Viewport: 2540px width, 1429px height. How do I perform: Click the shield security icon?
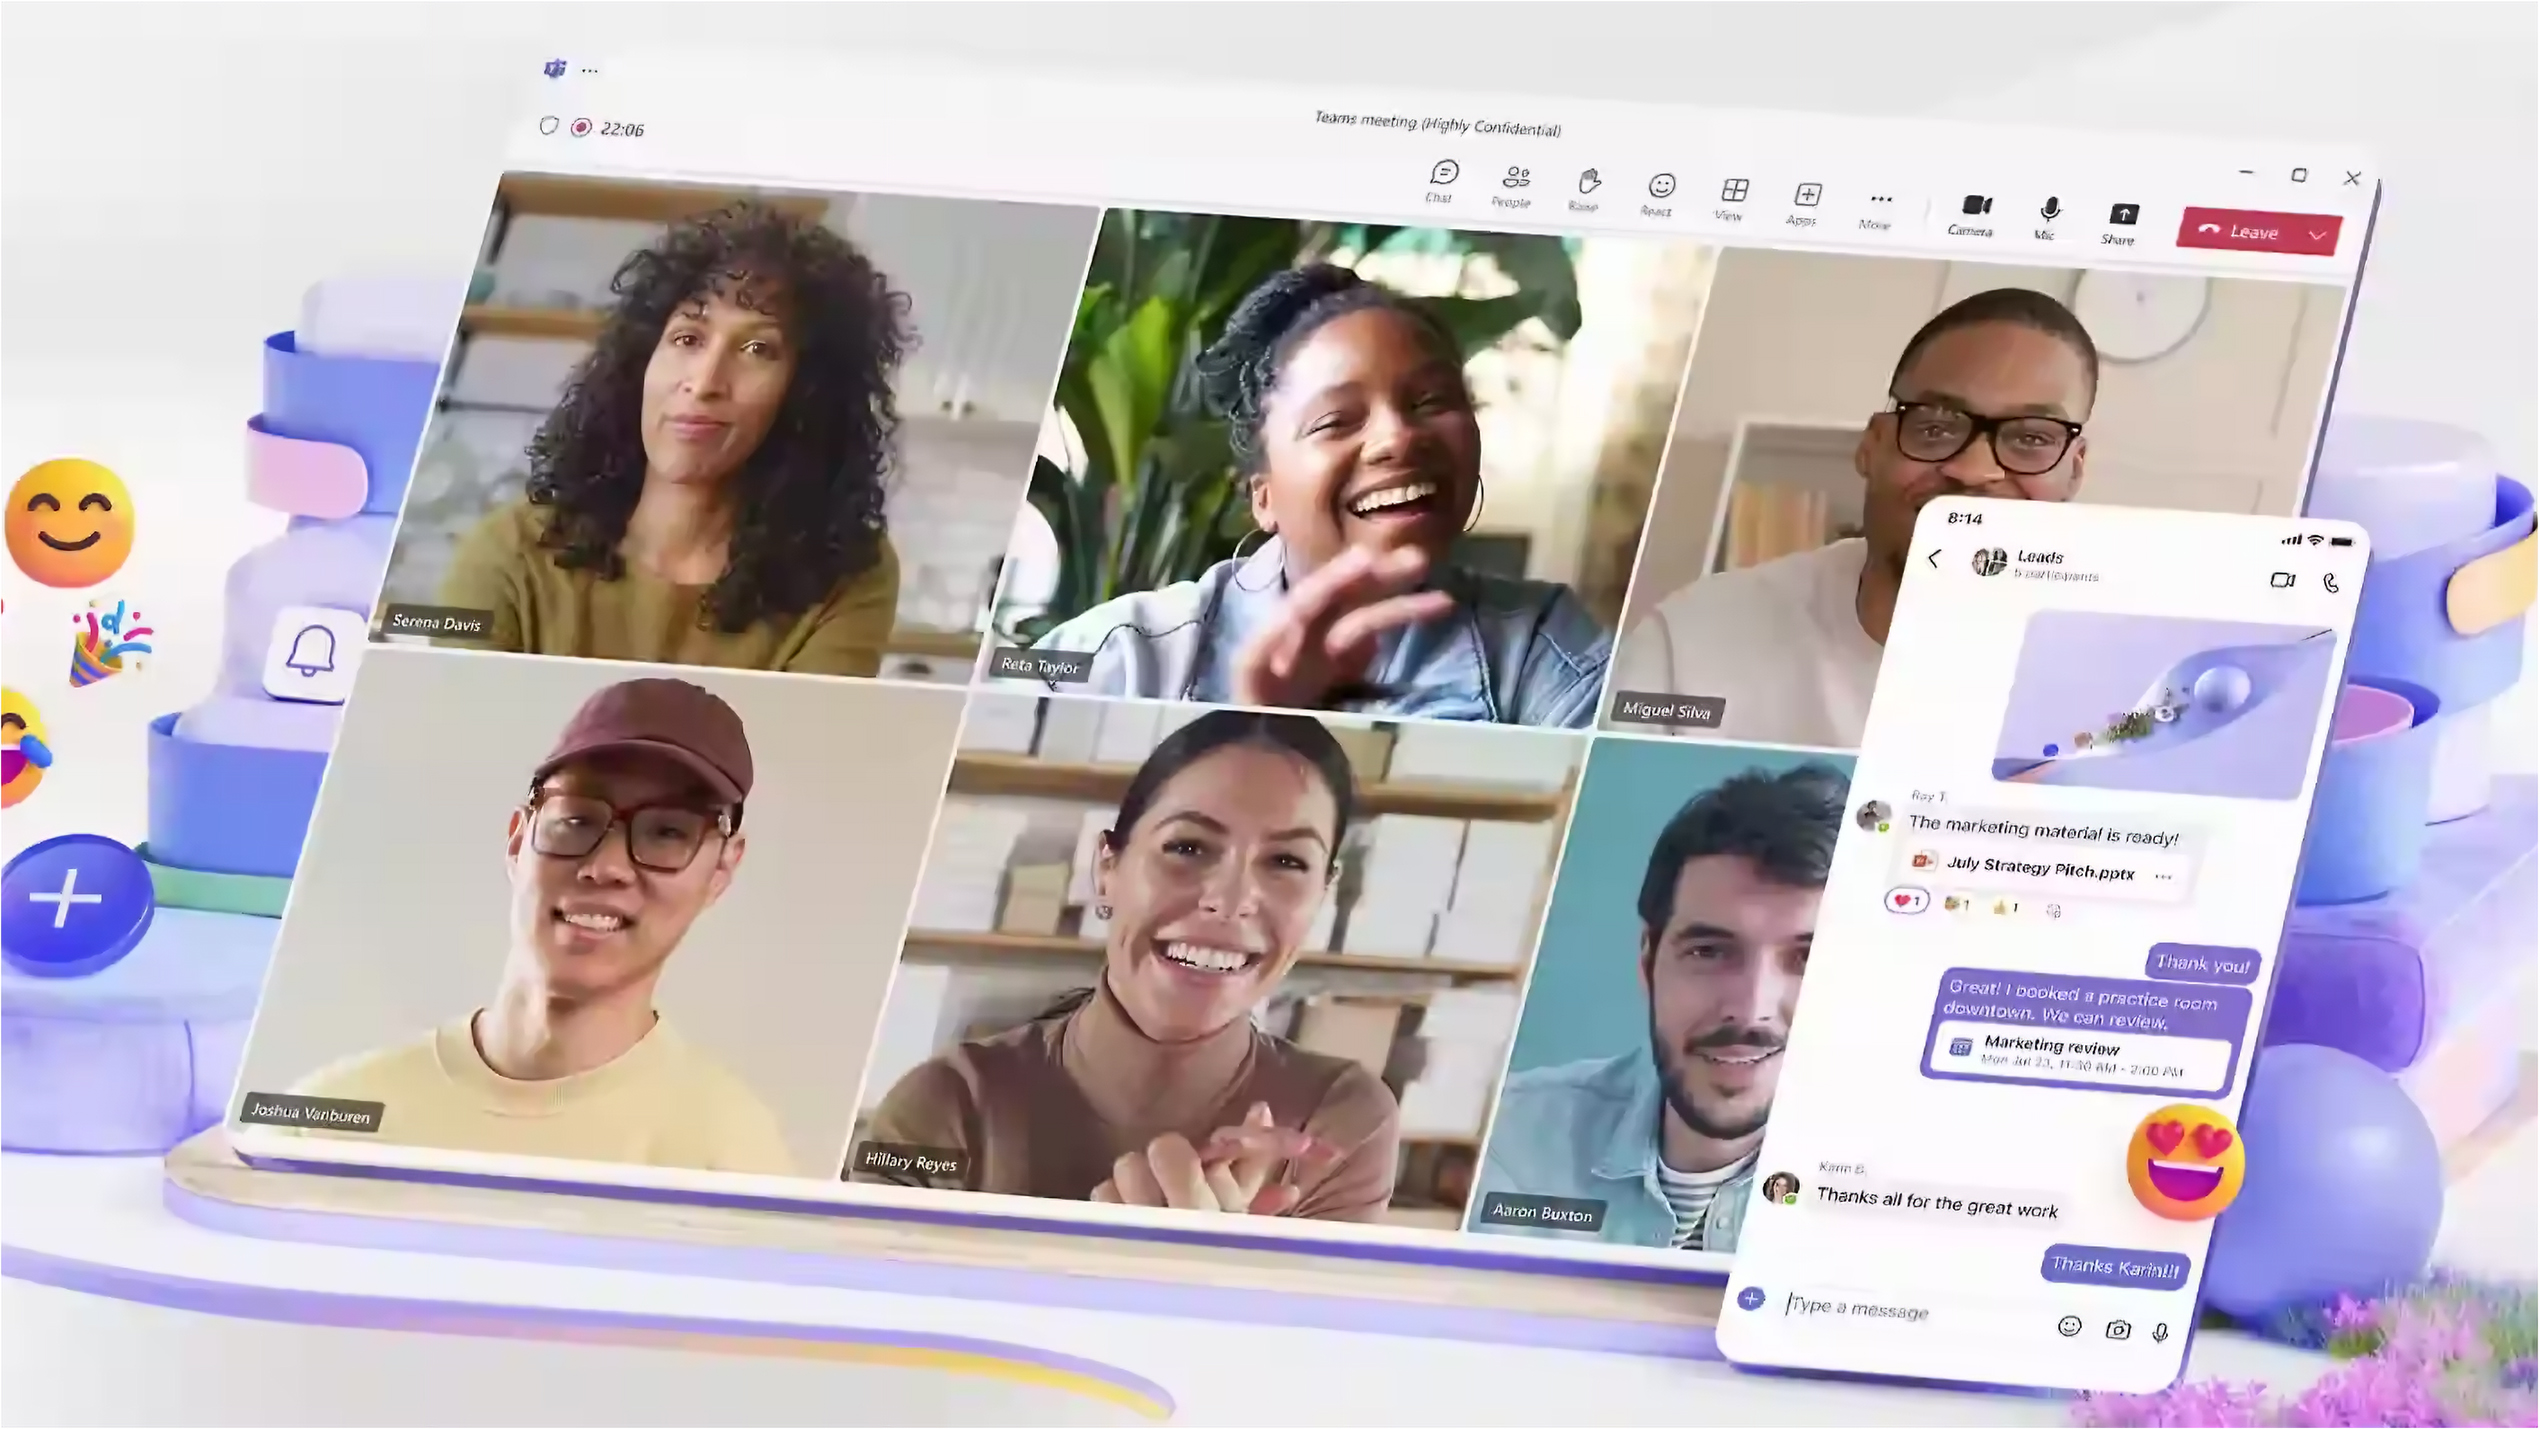(x=548, y=126)
